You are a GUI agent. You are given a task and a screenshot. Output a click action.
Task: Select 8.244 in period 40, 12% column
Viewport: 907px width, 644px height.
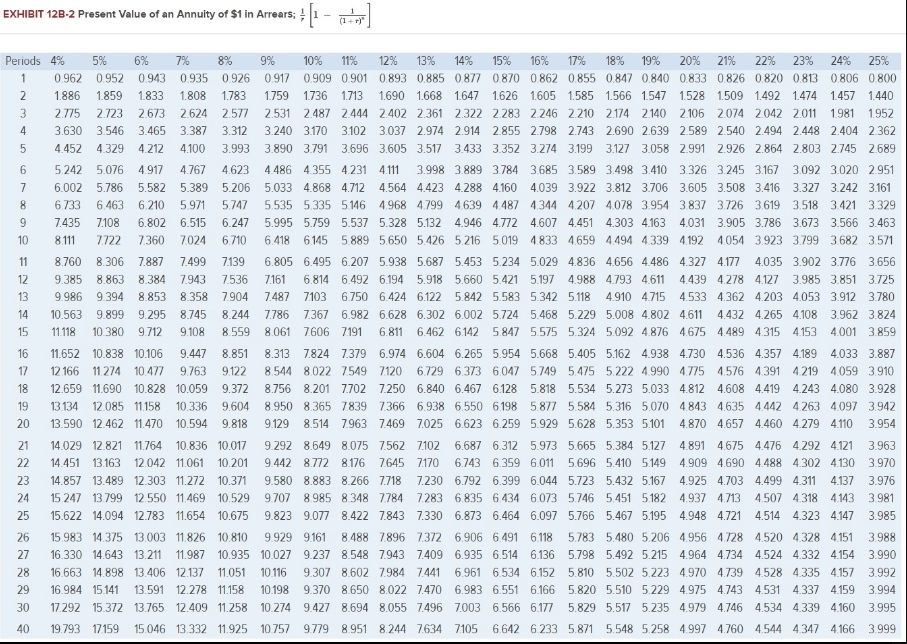coord(393,628)
